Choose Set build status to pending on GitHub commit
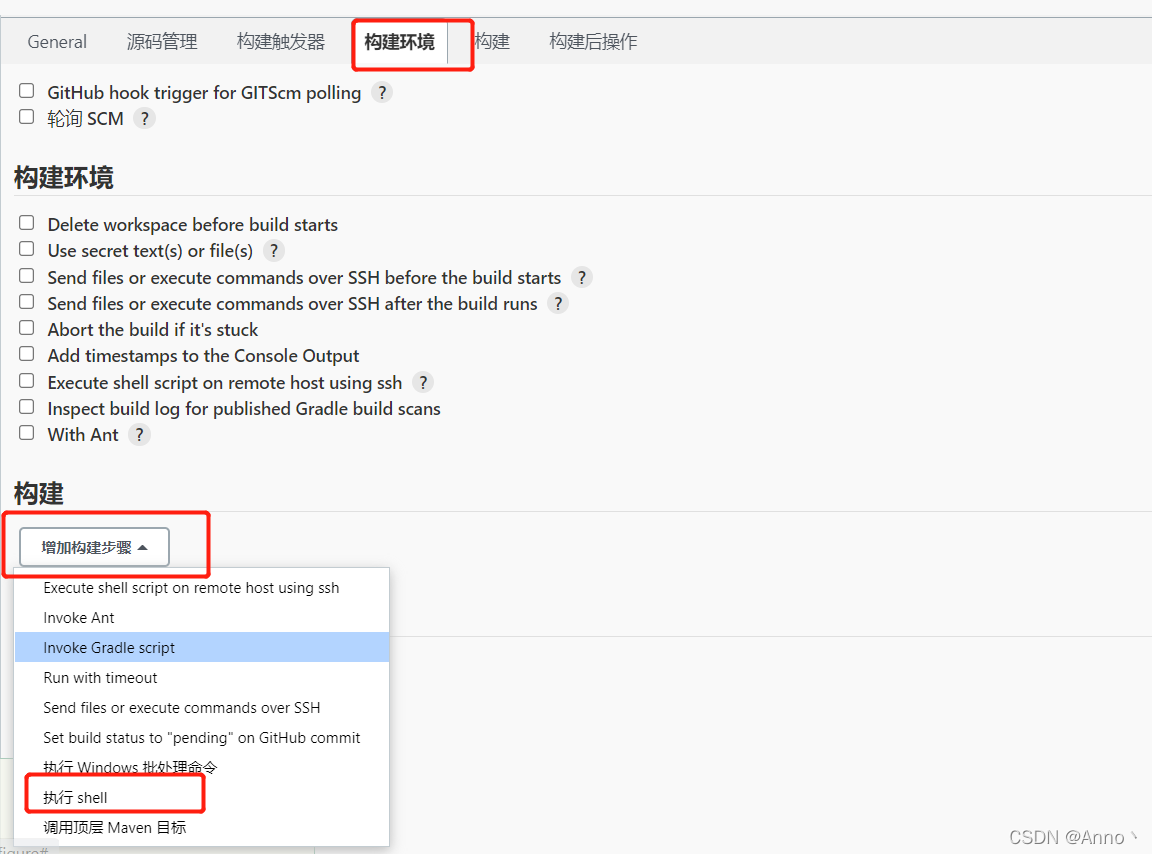 tap(202, 738)
